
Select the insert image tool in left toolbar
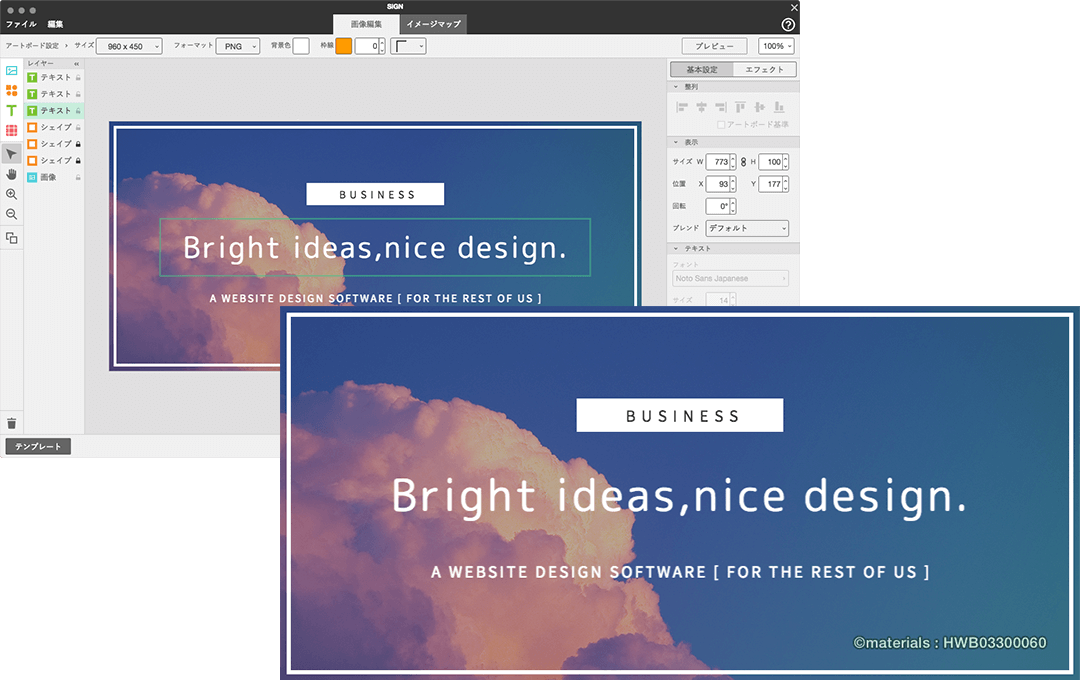(12, 70)
